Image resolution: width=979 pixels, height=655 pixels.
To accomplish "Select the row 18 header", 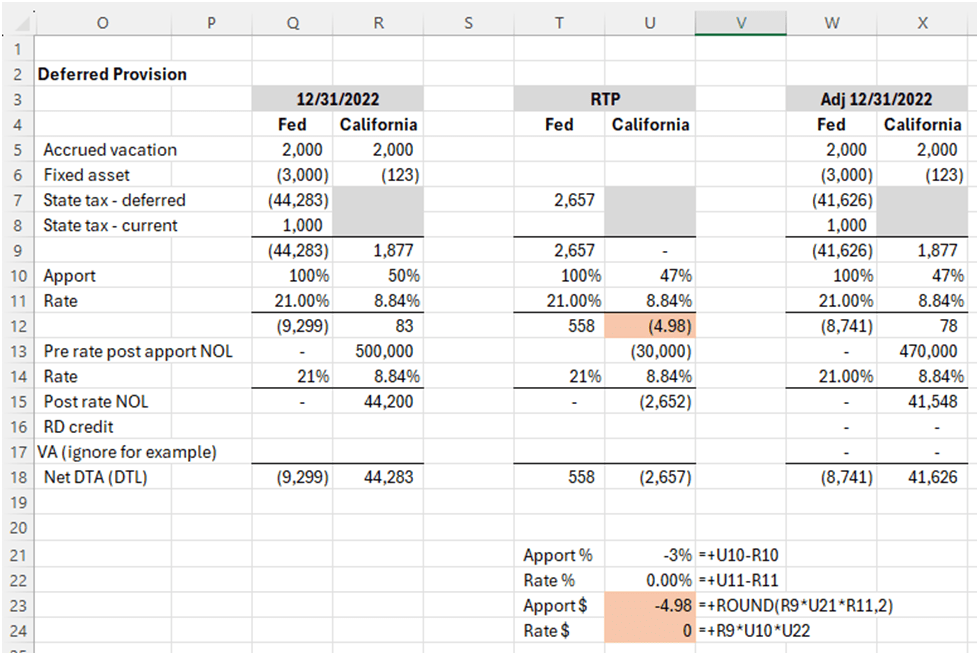I will pyautogui.click(x=17, y=477).
